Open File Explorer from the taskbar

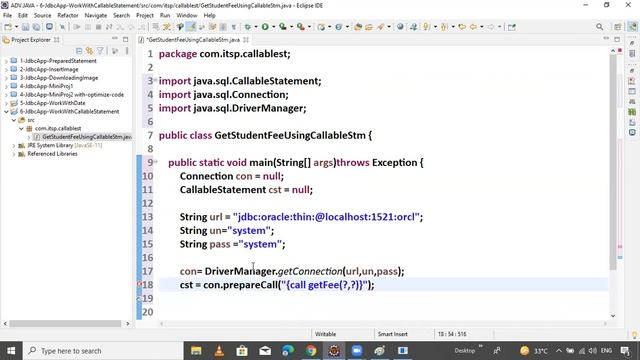coord(196,351)
